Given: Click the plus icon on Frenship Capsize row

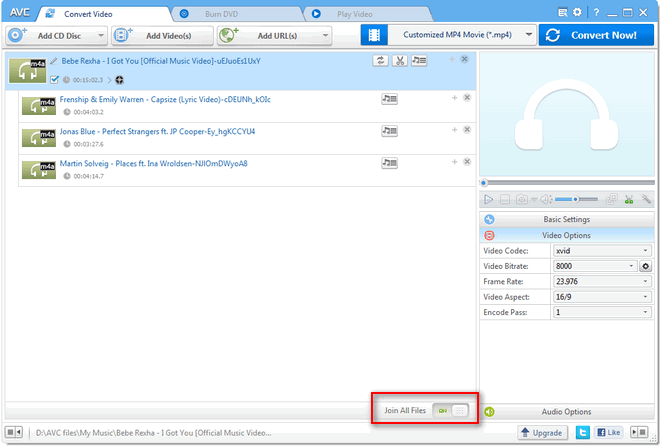Looking at the screenshot, I should pyautogui.click(x=455, y=98).
